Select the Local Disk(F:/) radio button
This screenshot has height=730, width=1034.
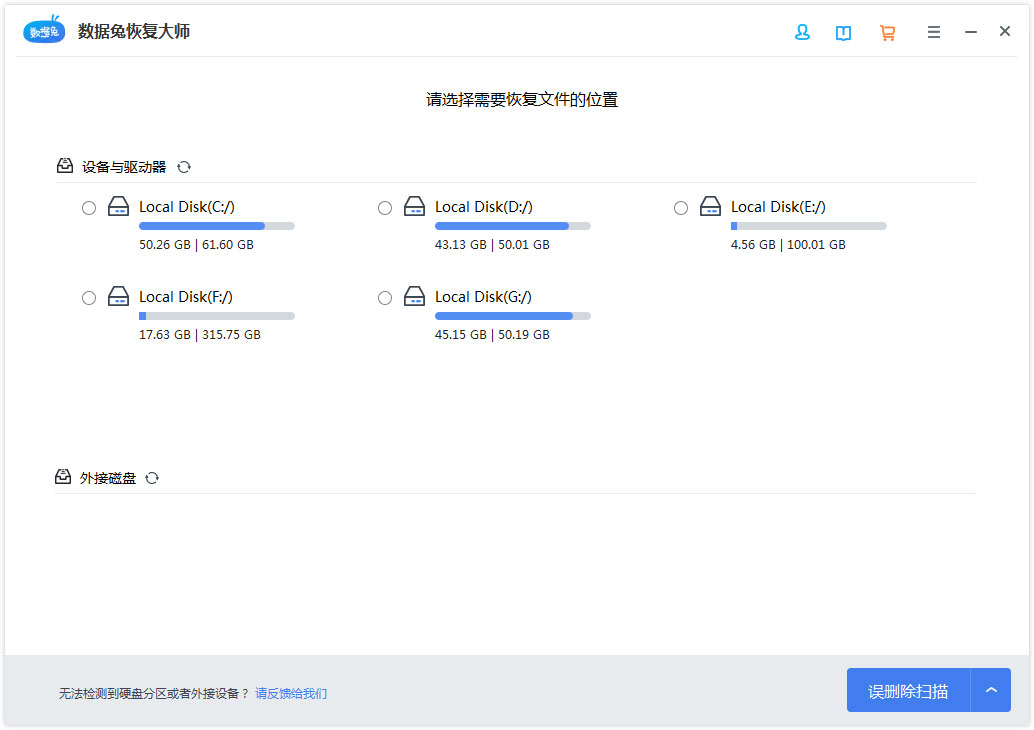coord(89,298)
